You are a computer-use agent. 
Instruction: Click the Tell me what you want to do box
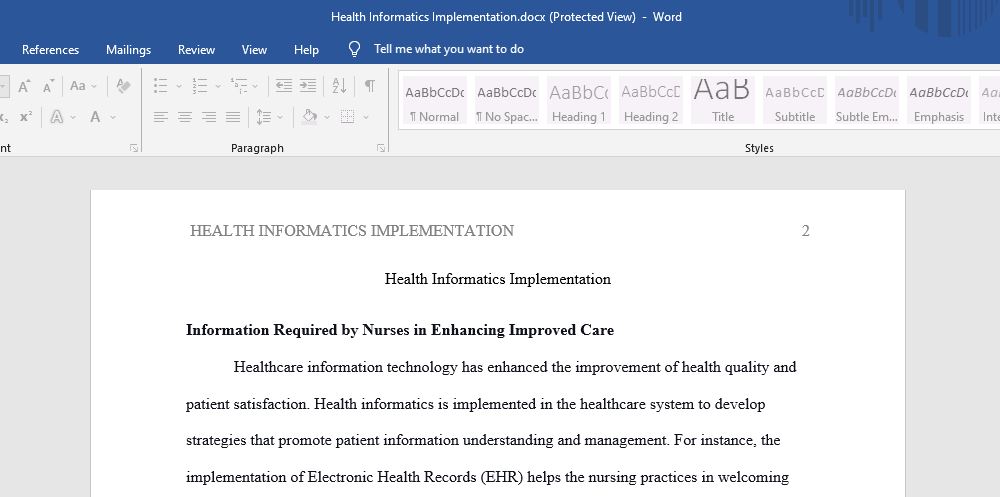pyautogui.click(x=449, y=49)
